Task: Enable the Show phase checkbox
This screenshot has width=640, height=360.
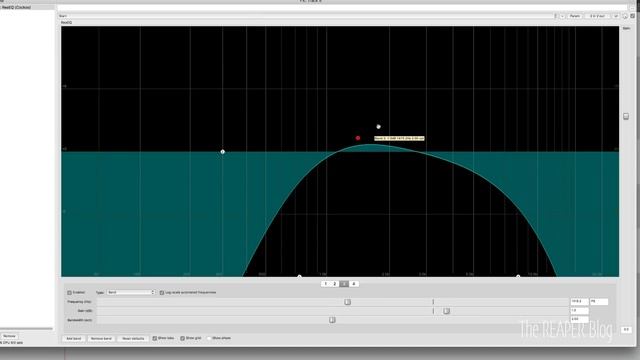Action: pos(209,338)
